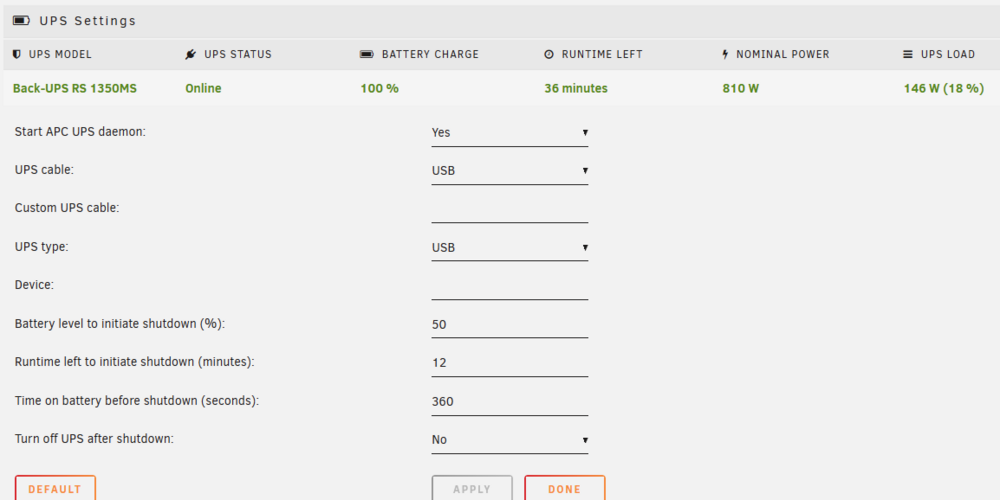Click the UPS Settings heading text
The width and height of the screenshot is (1000, 500).
88,21
